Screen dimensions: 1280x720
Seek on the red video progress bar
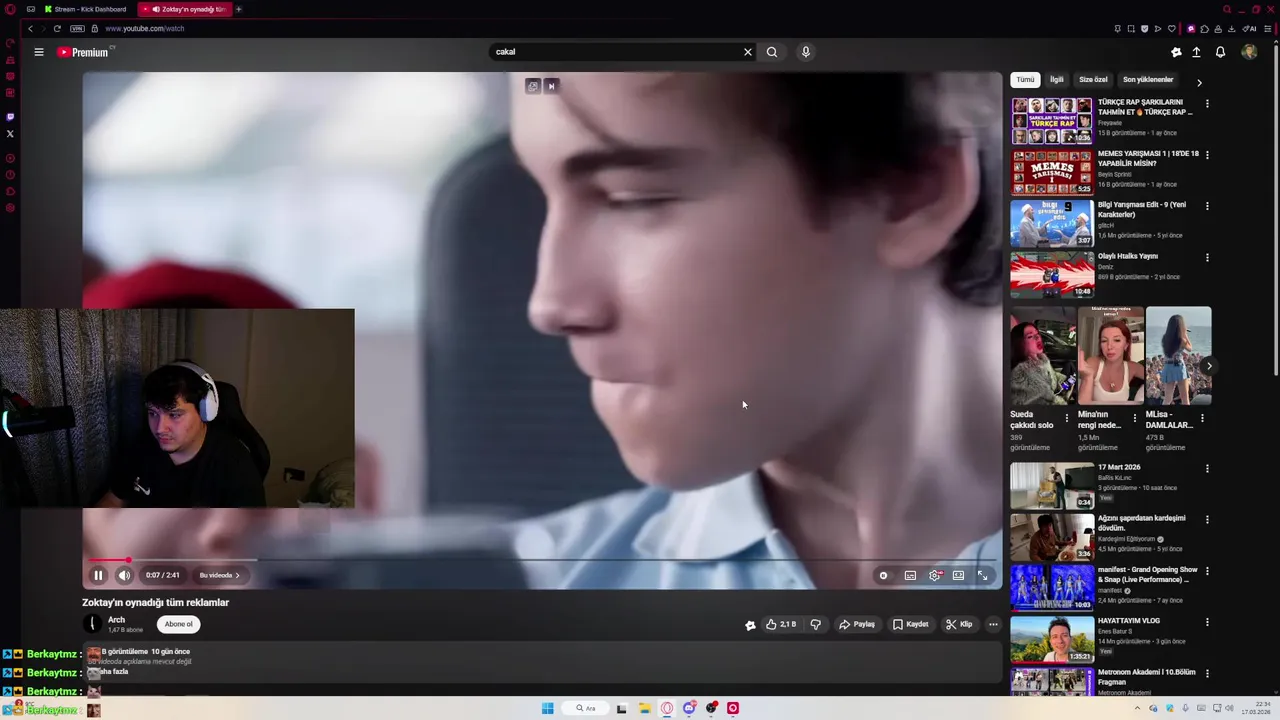coord(542,560)
